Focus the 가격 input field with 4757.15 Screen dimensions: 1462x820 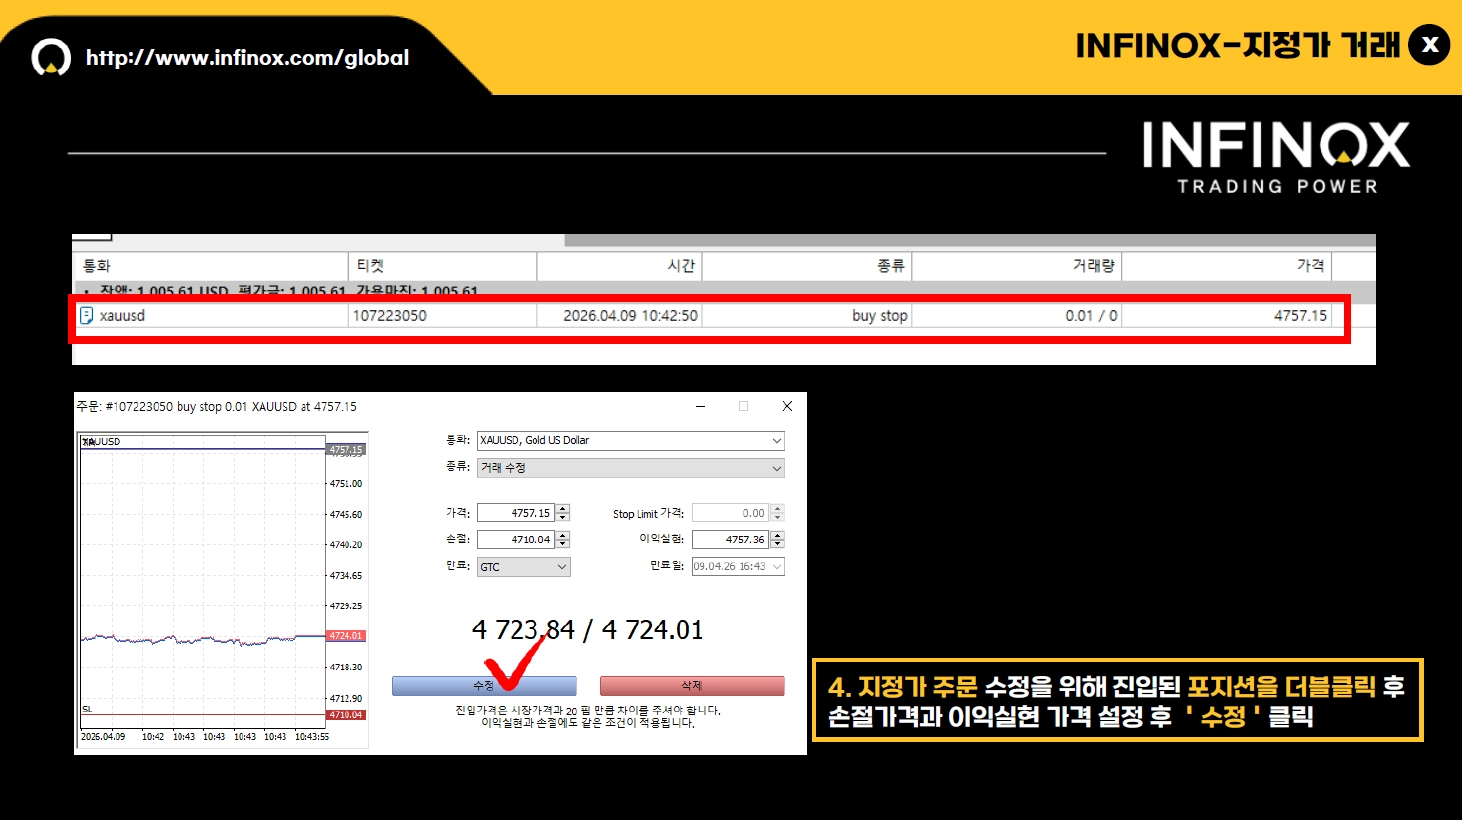(516, 513)
